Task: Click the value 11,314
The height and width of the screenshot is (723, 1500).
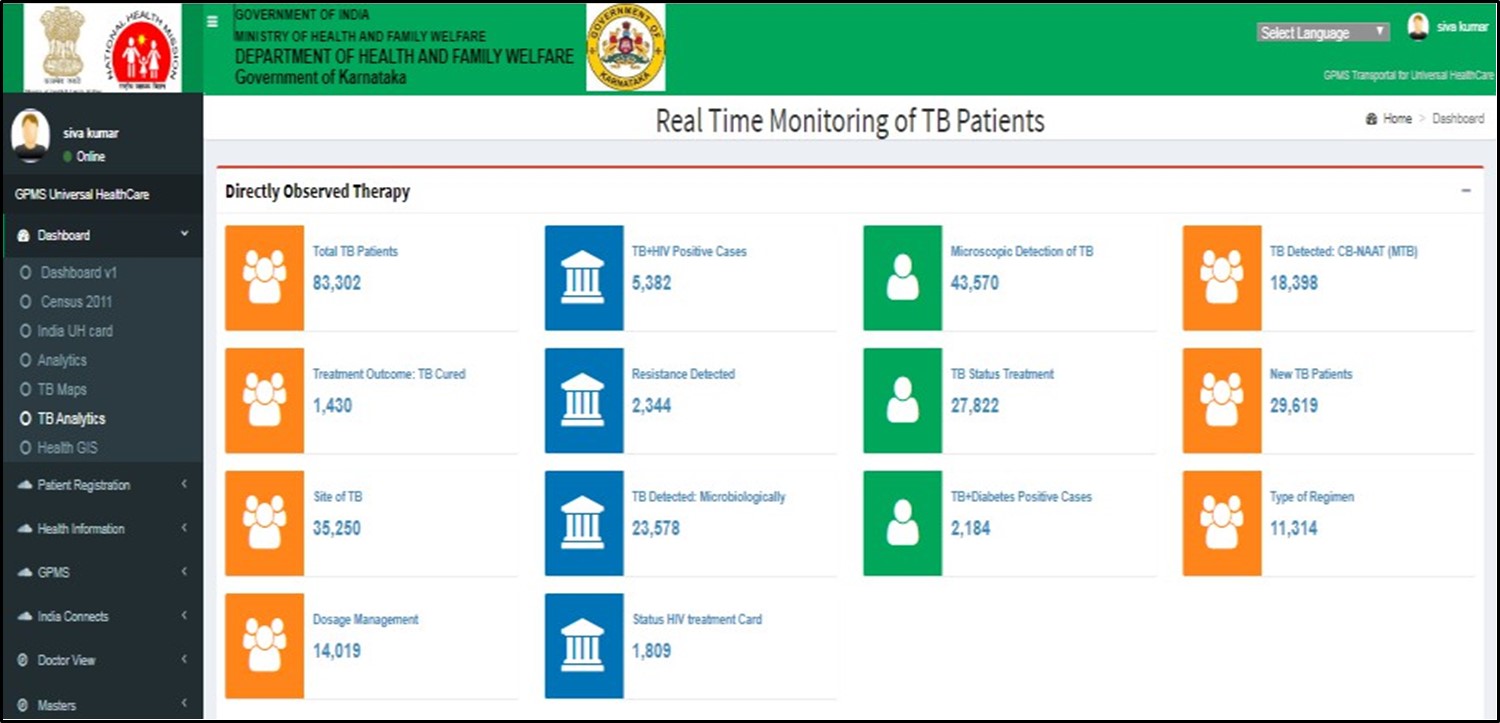Action: click(x=1294, y=528)
